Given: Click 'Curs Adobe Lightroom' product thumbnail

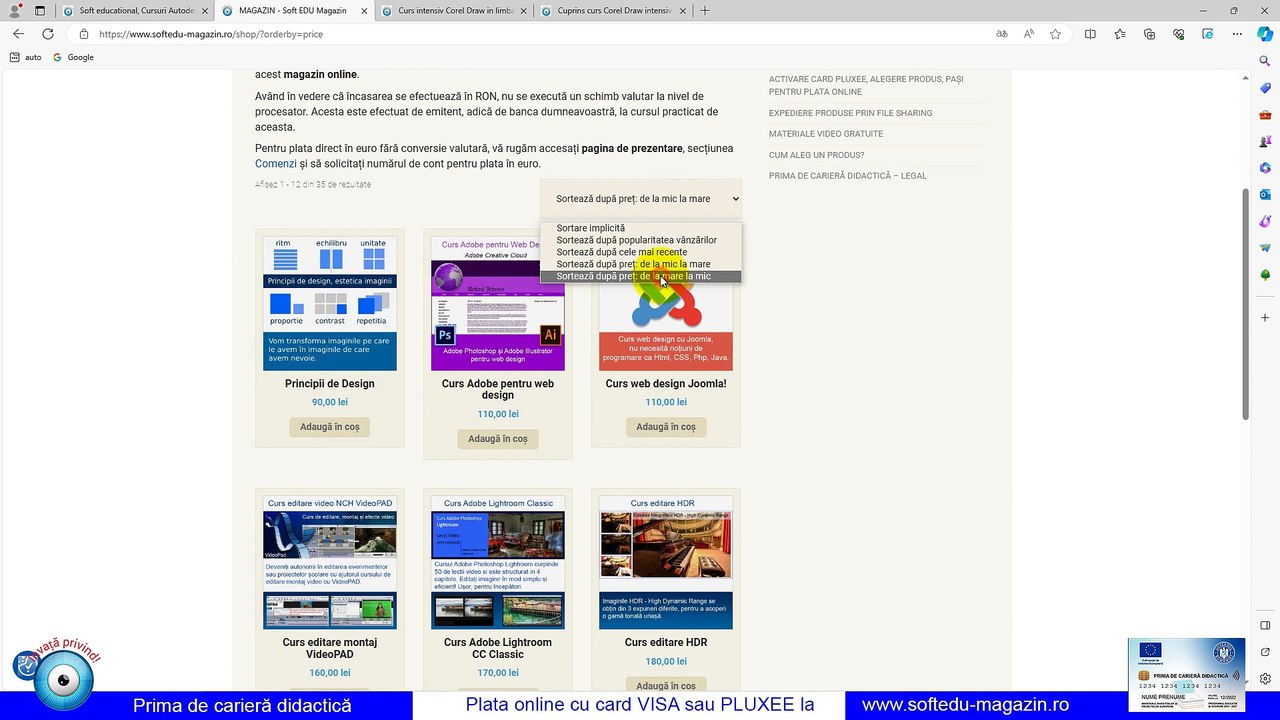Looking at the screenshot, I should click(498, 563).
